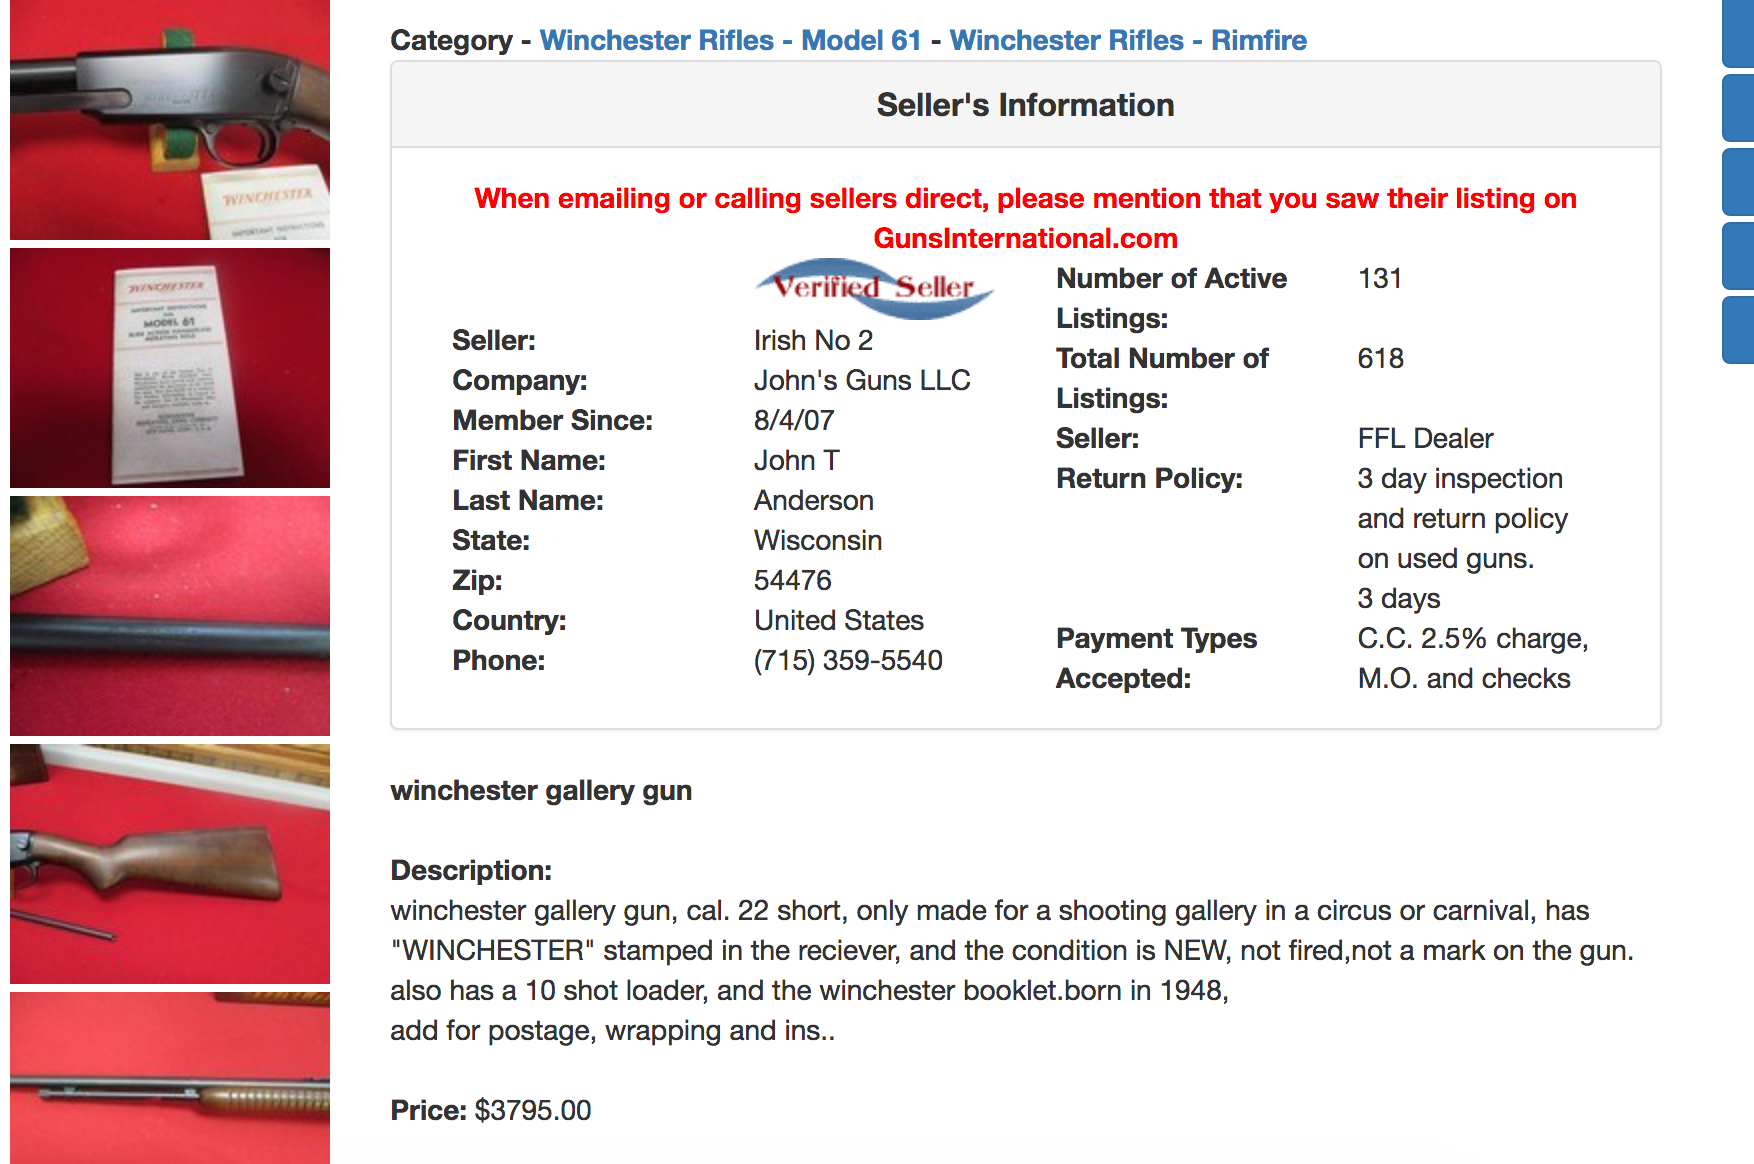Click the second blue button on right edge
The image size is (1754, 1164).
pos(1738,108)
